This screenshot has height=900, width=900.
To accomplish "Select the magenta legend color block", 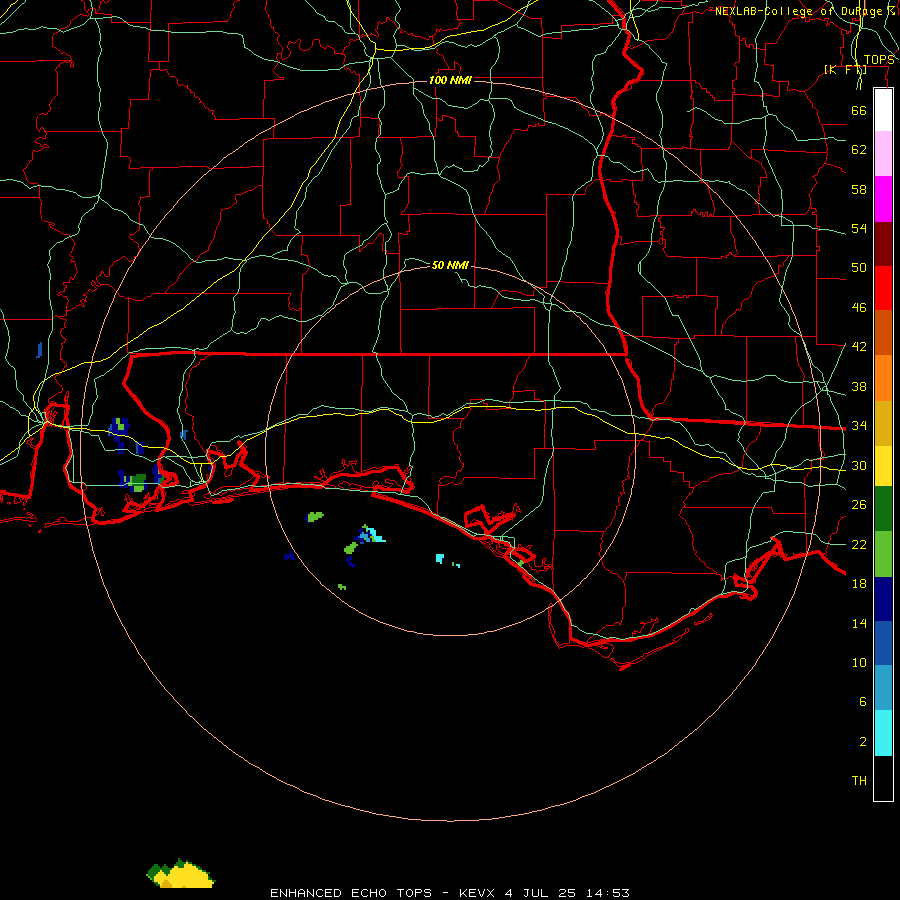I will point(883,199).
